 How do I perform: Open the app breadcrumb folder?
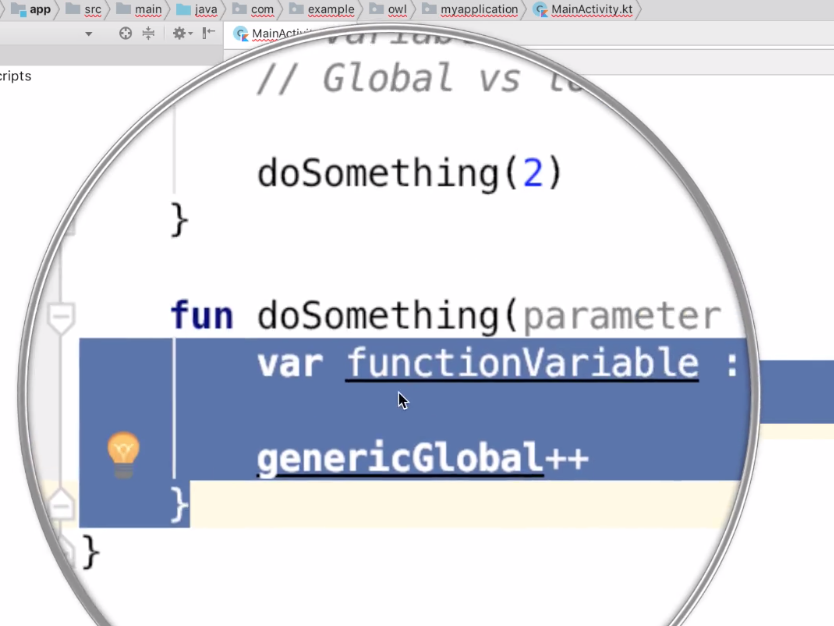32,9
